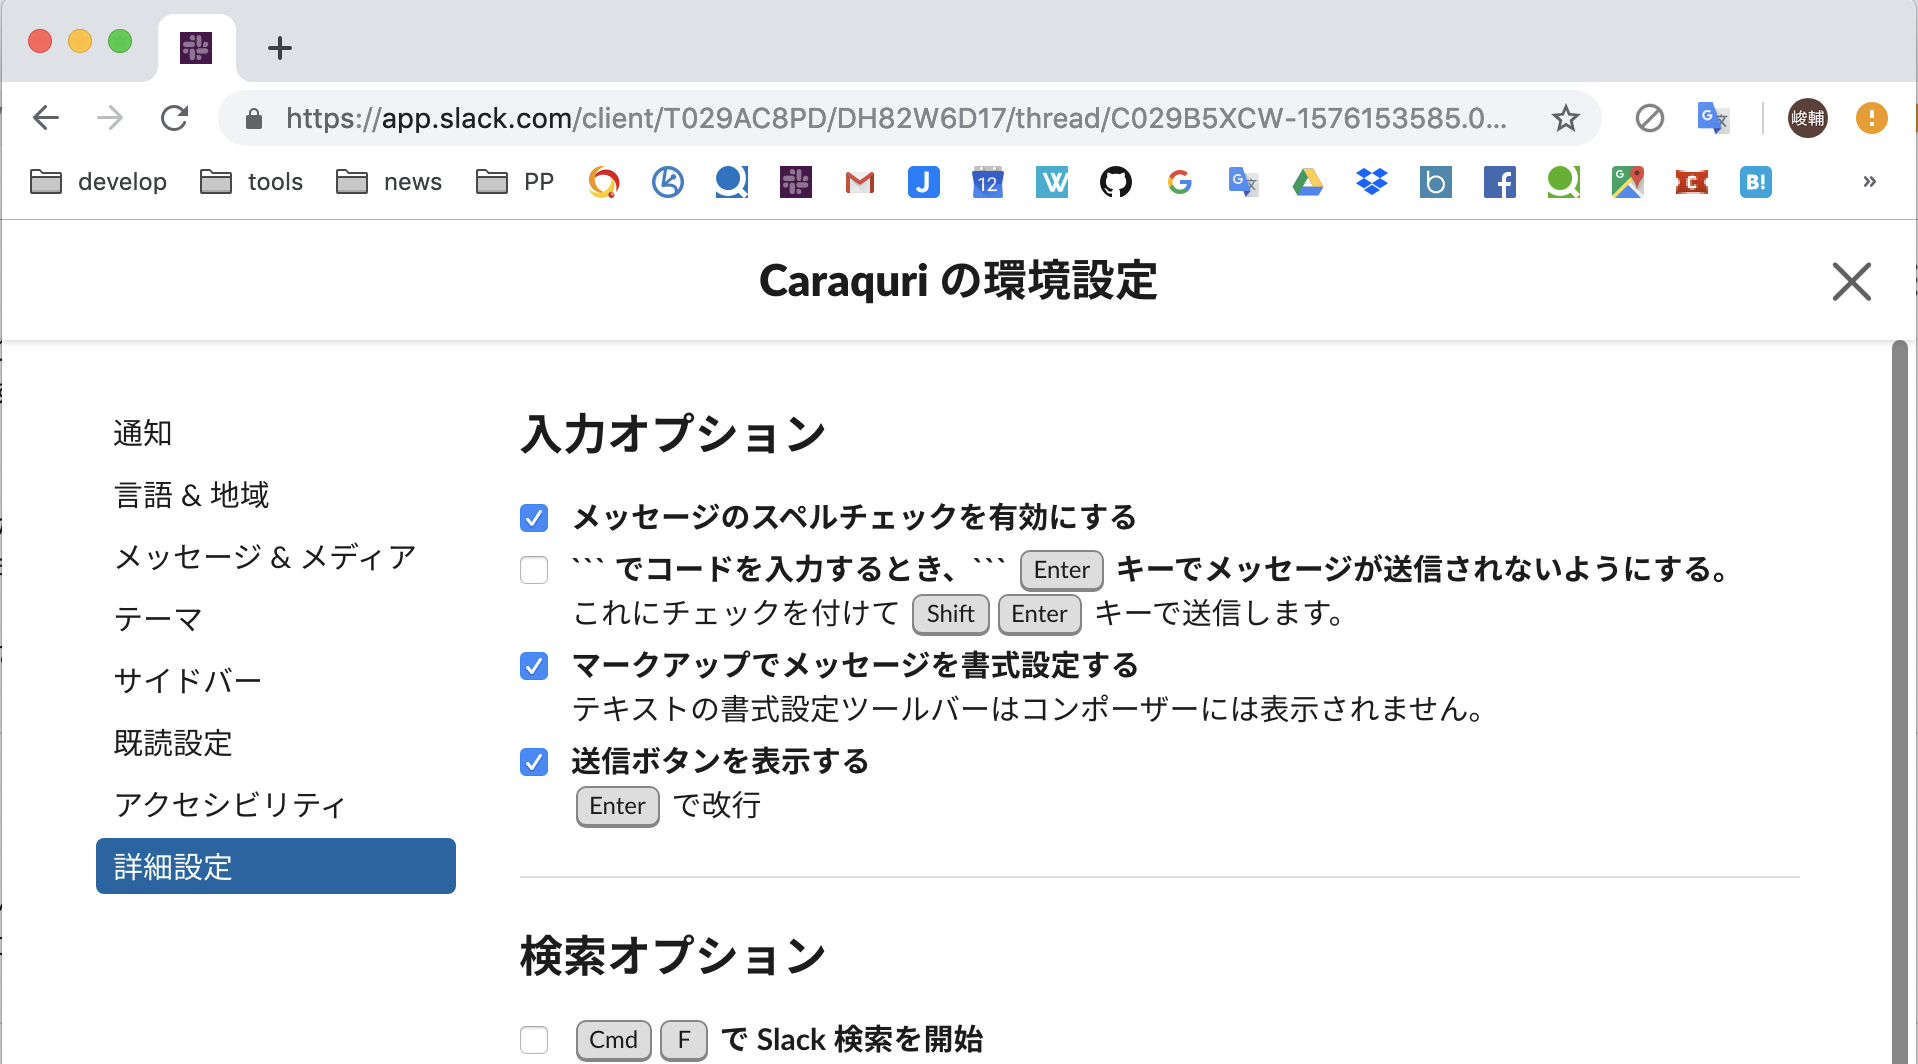View site security lock info
Image resolution: width=1918 pixels, height=1064 pixels.
coord(254,119)
